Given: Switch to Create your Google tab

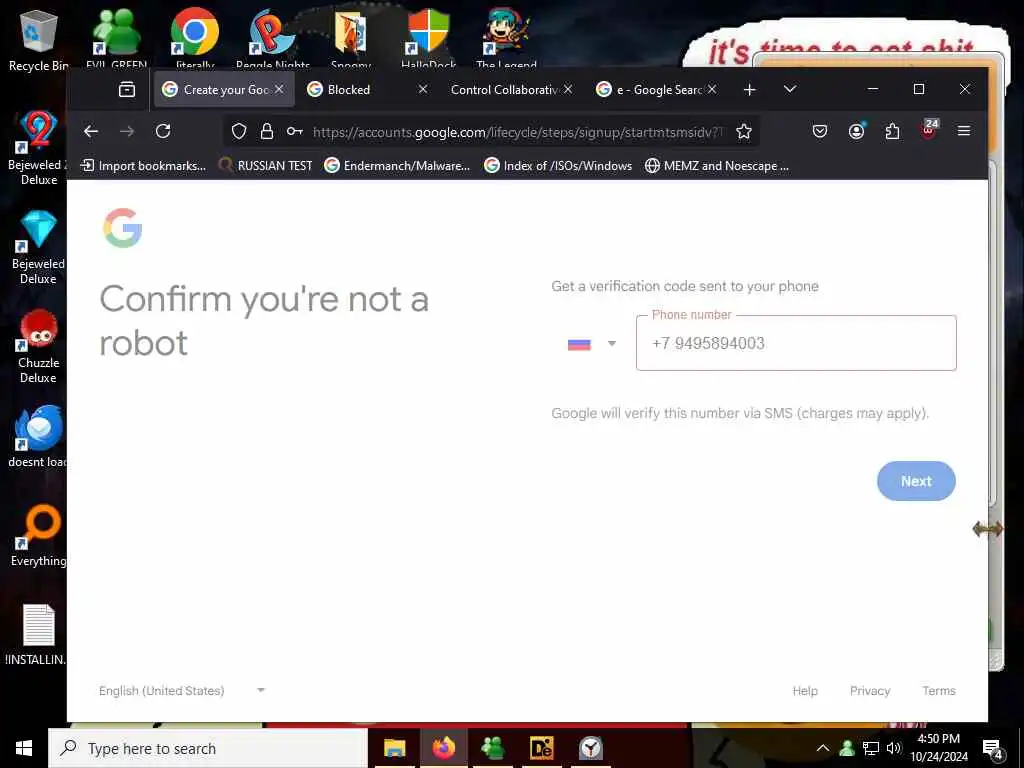Looking at the screenshot, I should click(x=224, y=89).
